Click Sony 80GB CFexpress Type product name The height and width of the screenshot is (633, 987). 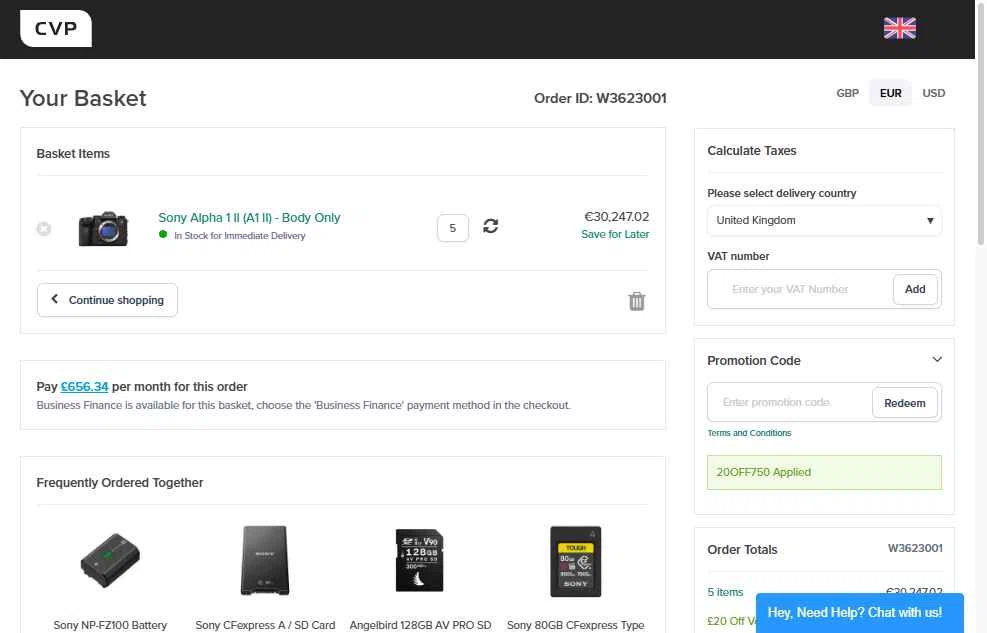575,625
